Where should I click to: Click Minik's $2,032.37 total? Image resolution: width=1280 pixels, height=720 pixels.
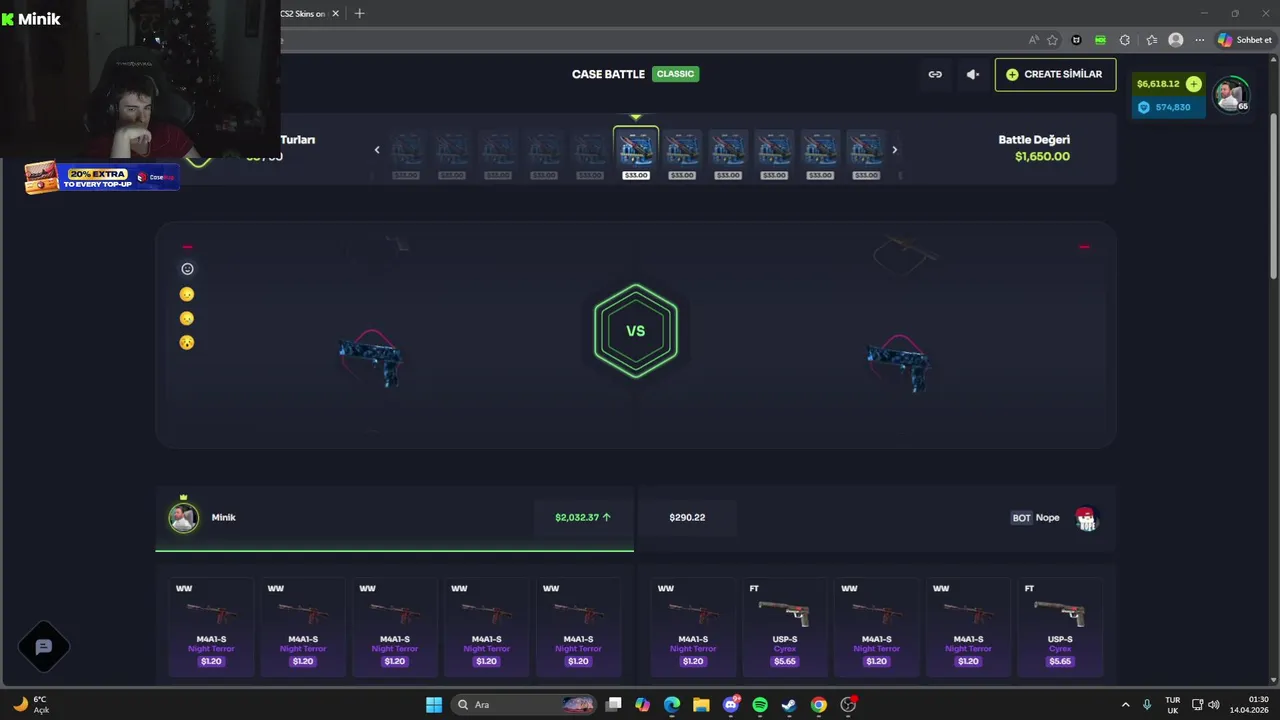click(x=582, y=517)
